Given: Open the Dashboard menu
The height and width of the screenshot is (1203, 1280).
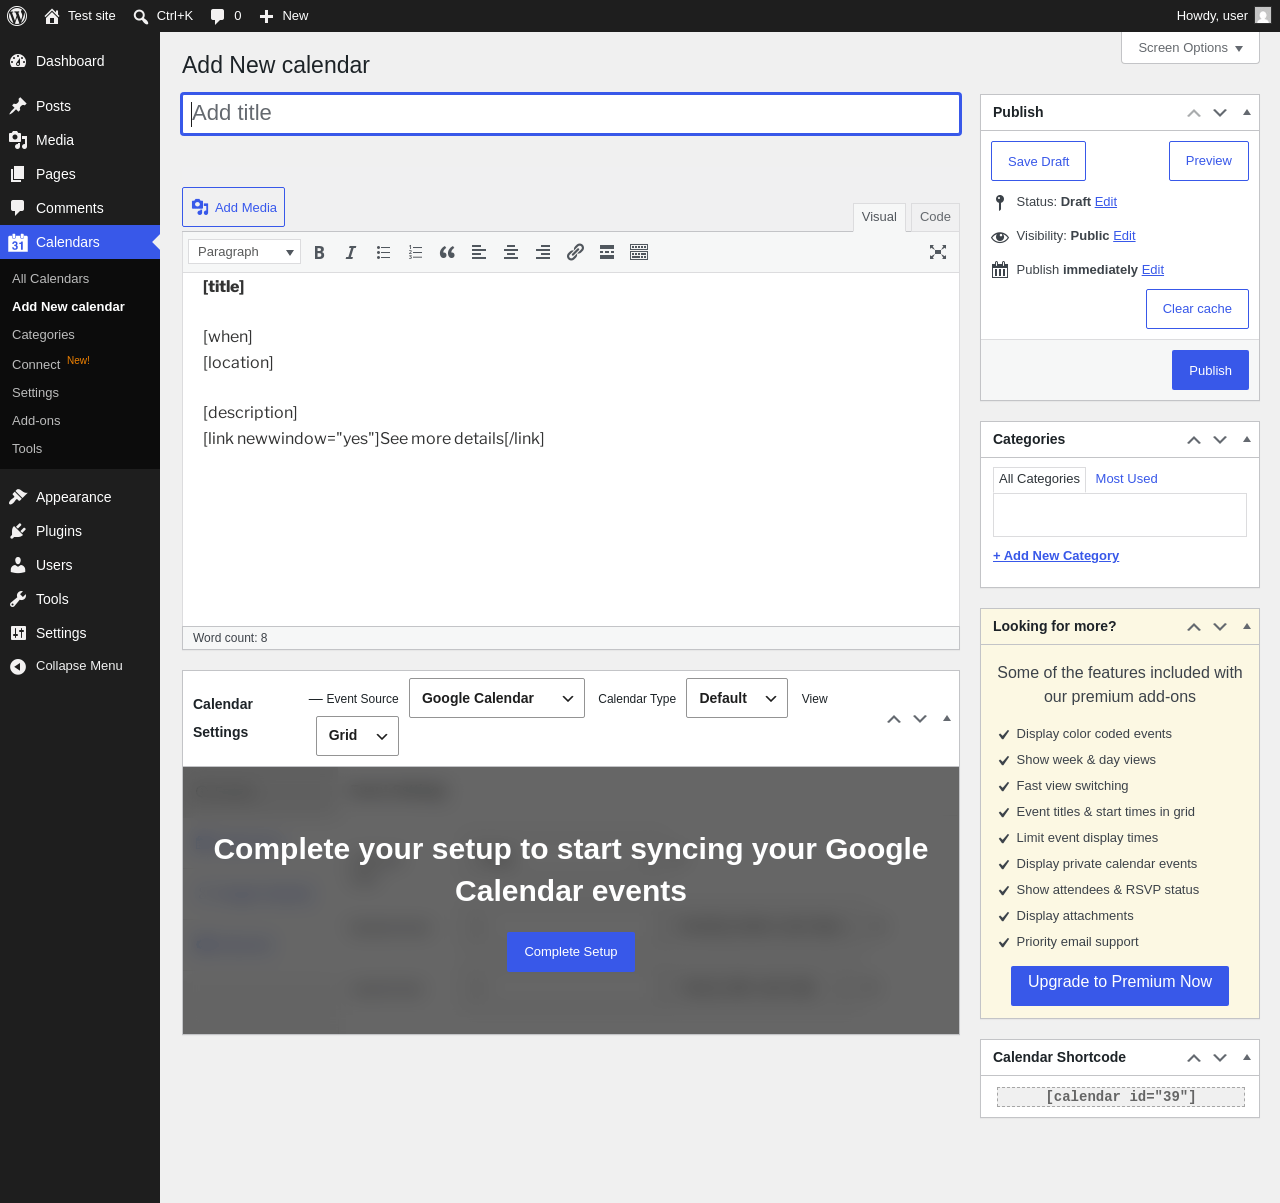Looking at the screenshot, I should [80, 61].
